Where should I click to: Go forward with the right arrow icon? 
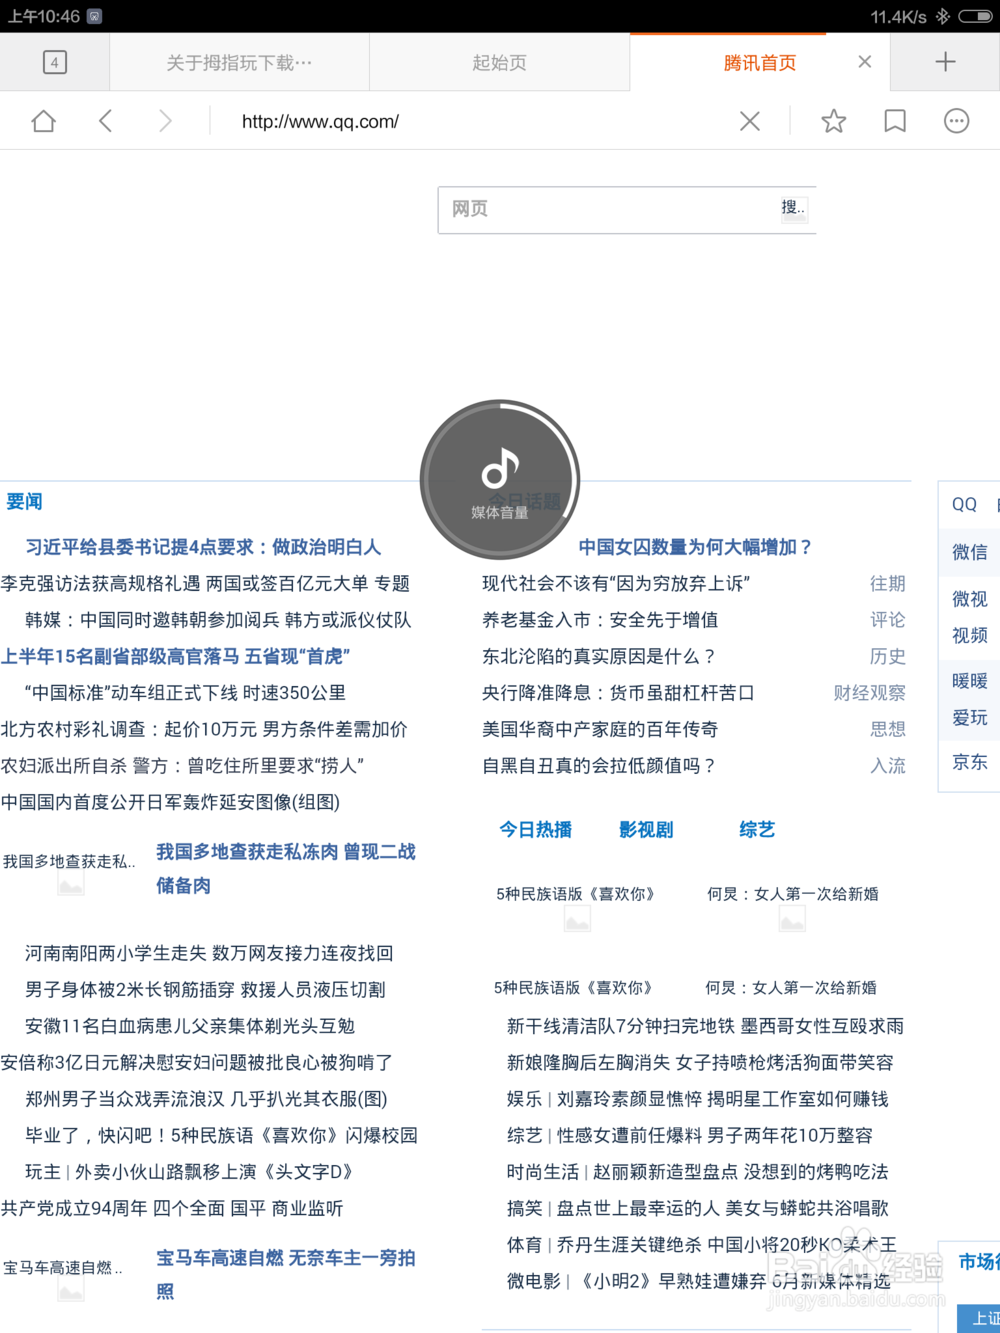165,121
